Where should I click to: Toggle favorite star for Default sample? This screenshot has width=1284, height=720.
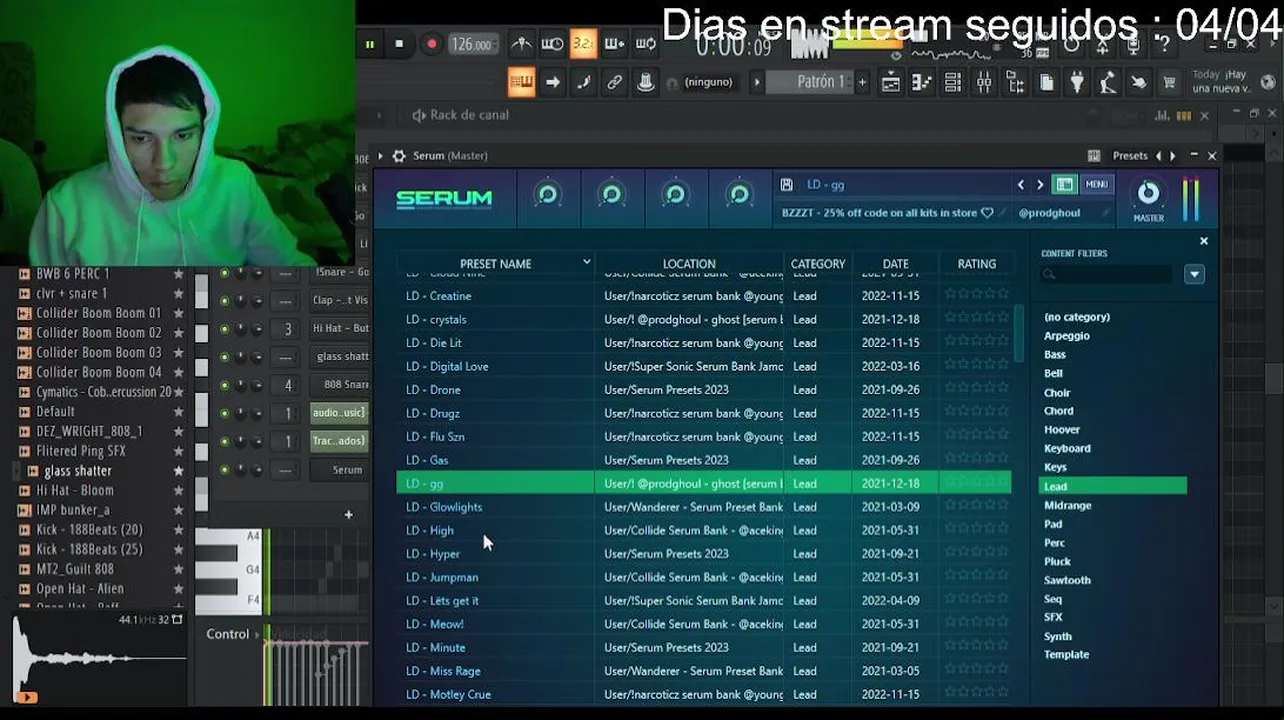pos(179,412)
